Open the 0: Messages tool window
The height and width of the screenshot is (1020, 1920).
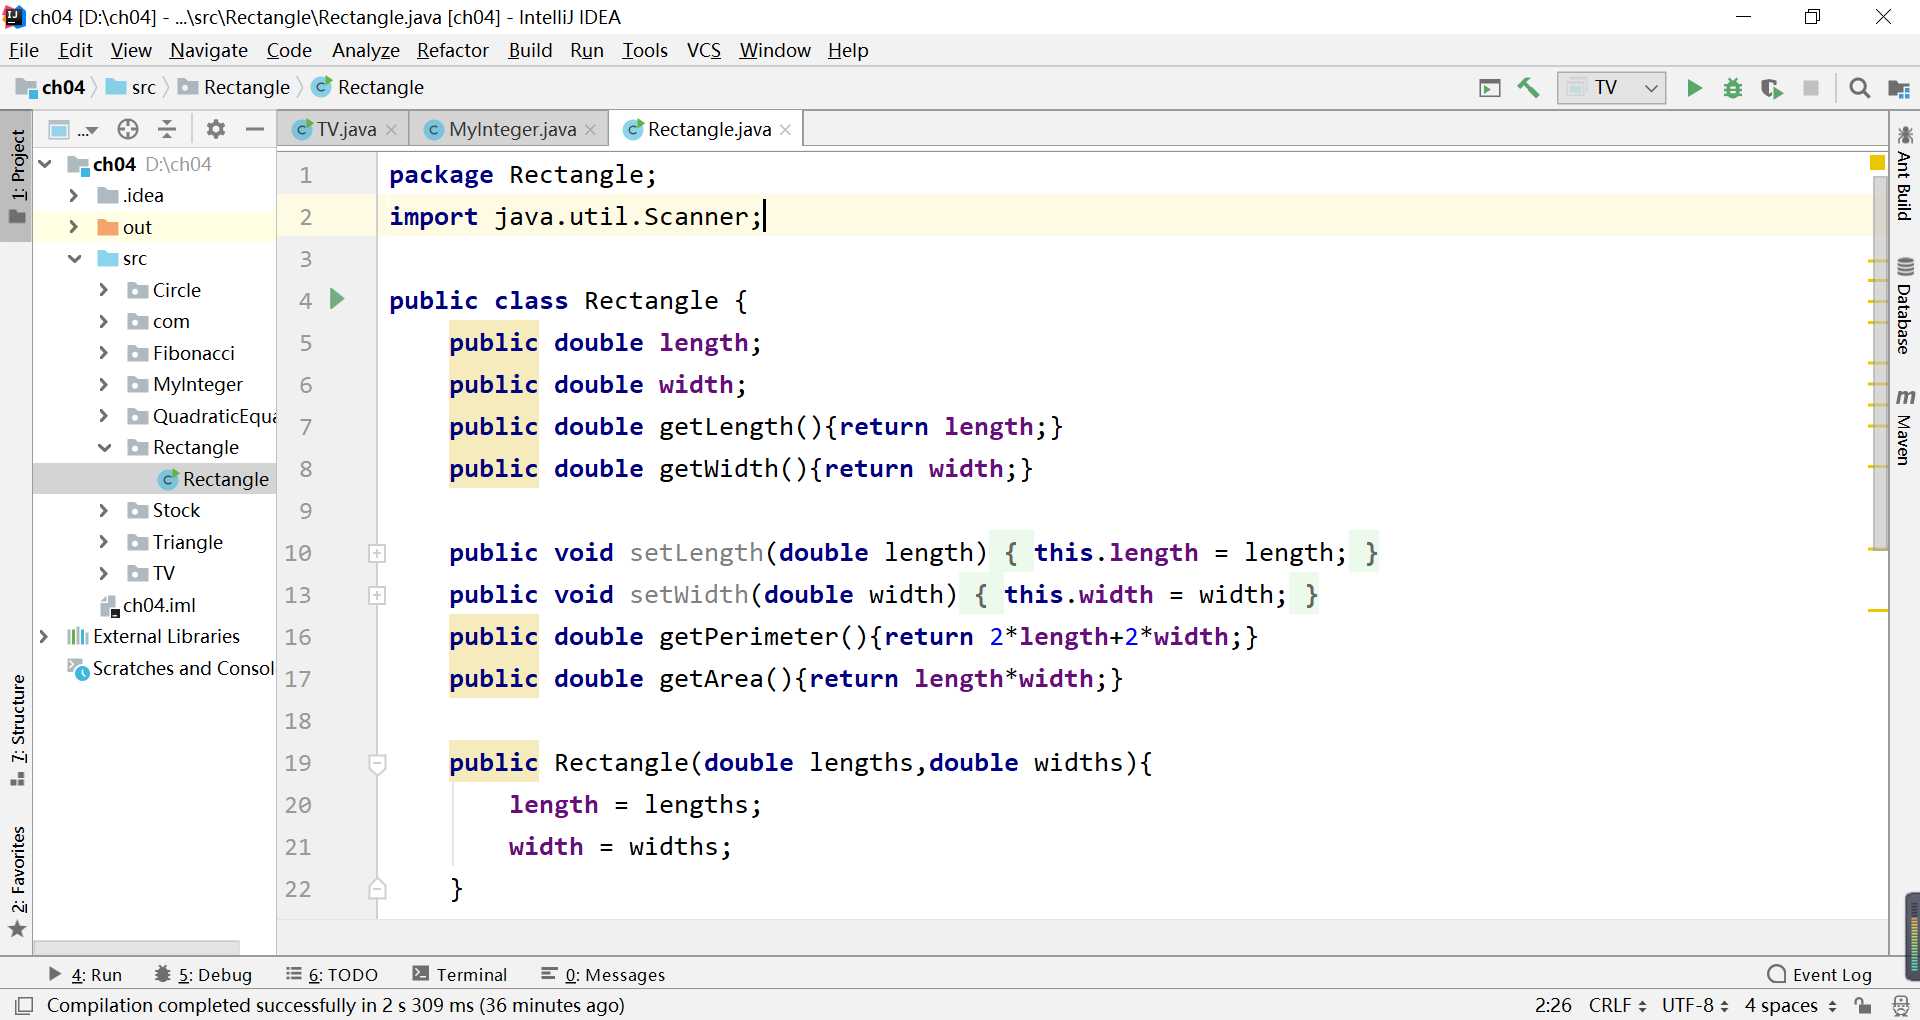[x=603, y=975]
